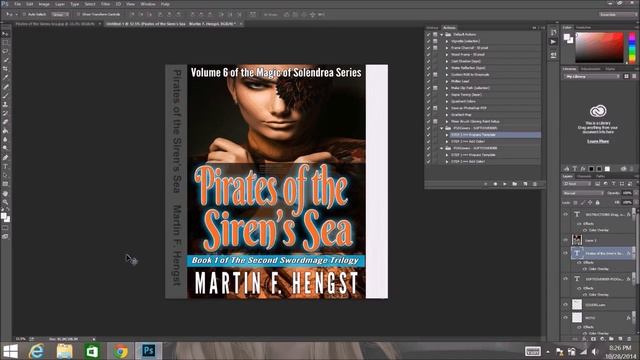Open Google Chrome from taskbar
This screenshot has height=360, width=640.
pos(120,351)
